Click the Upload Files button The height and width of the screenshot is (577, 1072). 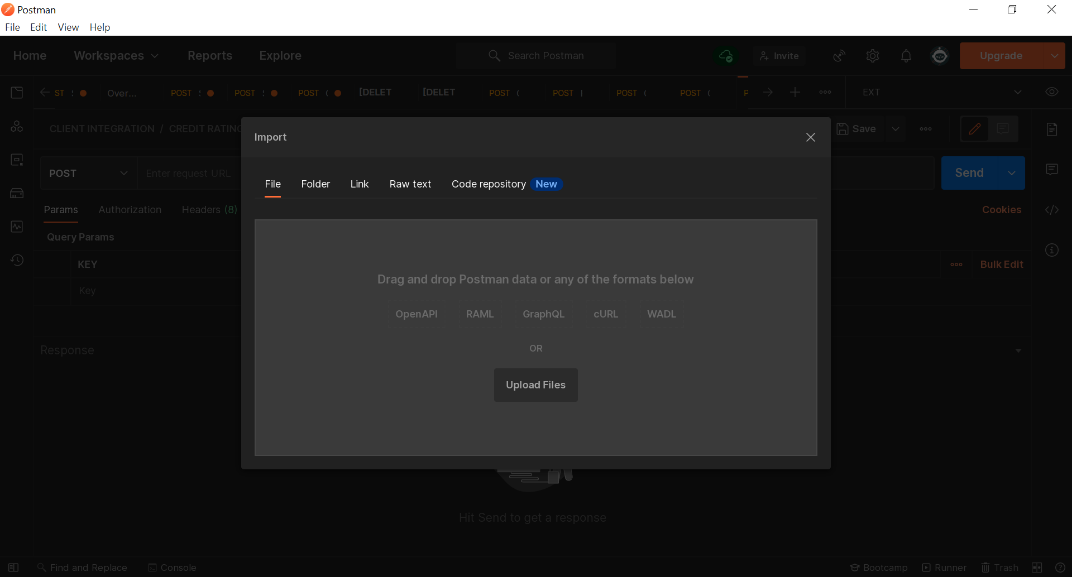click(535, 385)
